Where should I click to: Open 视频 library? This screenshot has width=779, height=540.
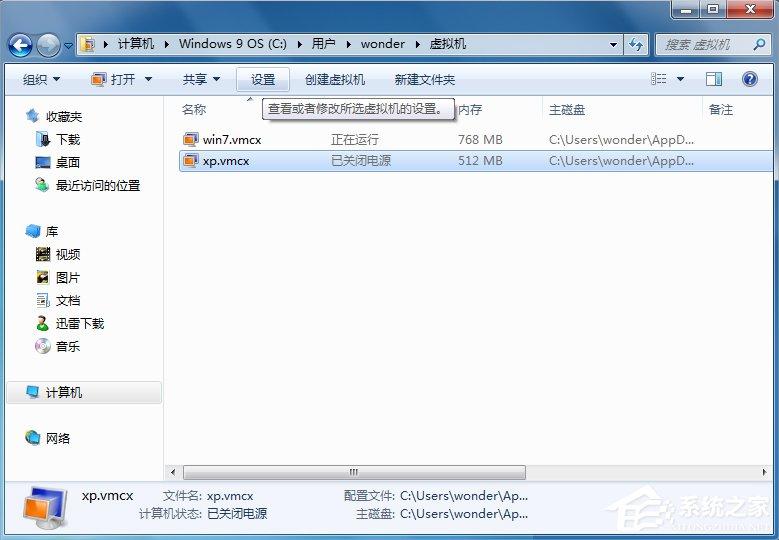coord(68,254)
